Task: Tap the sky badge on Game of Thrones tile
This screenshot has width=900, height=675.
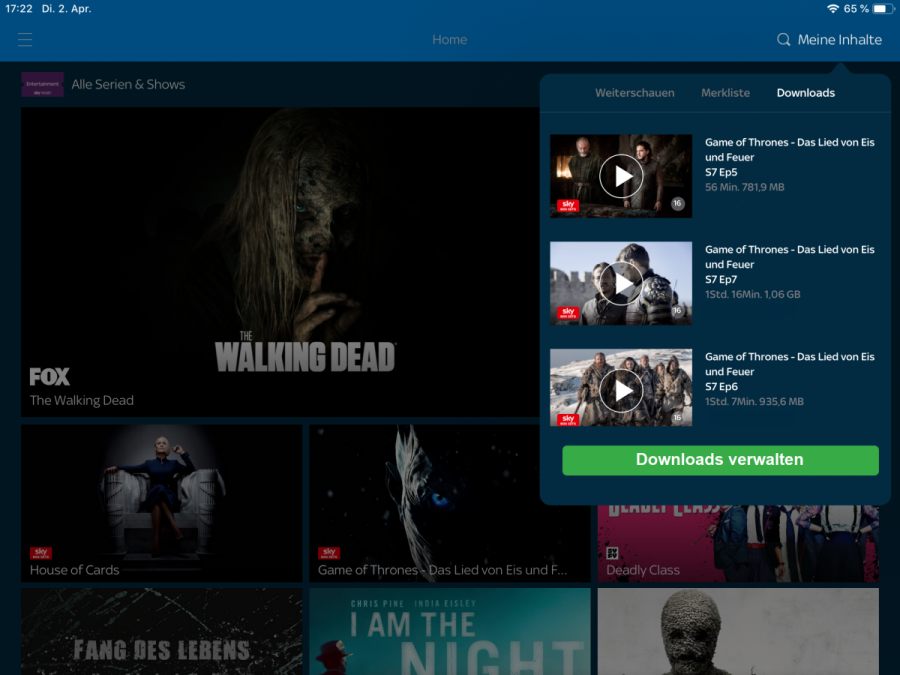Action: point(329,553)
